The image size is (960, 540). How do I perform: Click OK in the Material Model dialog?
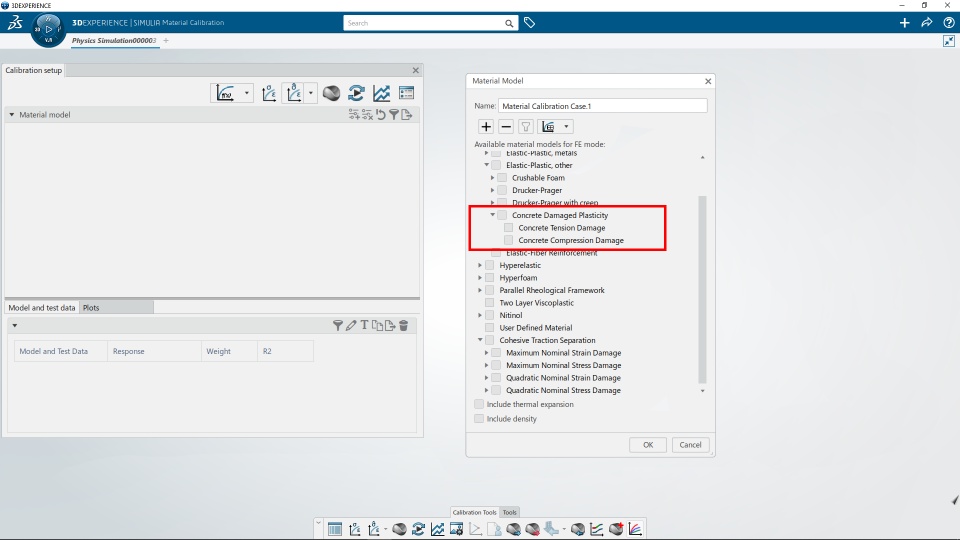pyautogui.click(x=648, y=445)
